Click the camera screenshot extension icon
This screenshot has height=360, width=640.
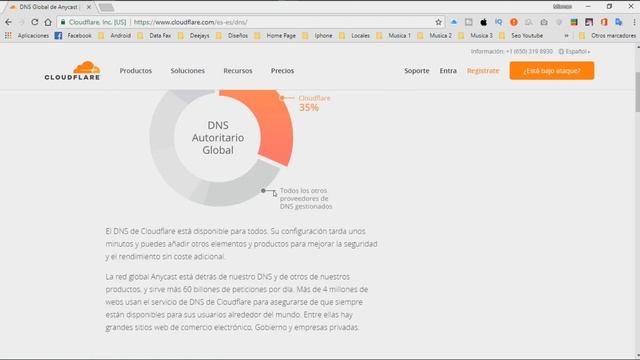coord(544,22)
